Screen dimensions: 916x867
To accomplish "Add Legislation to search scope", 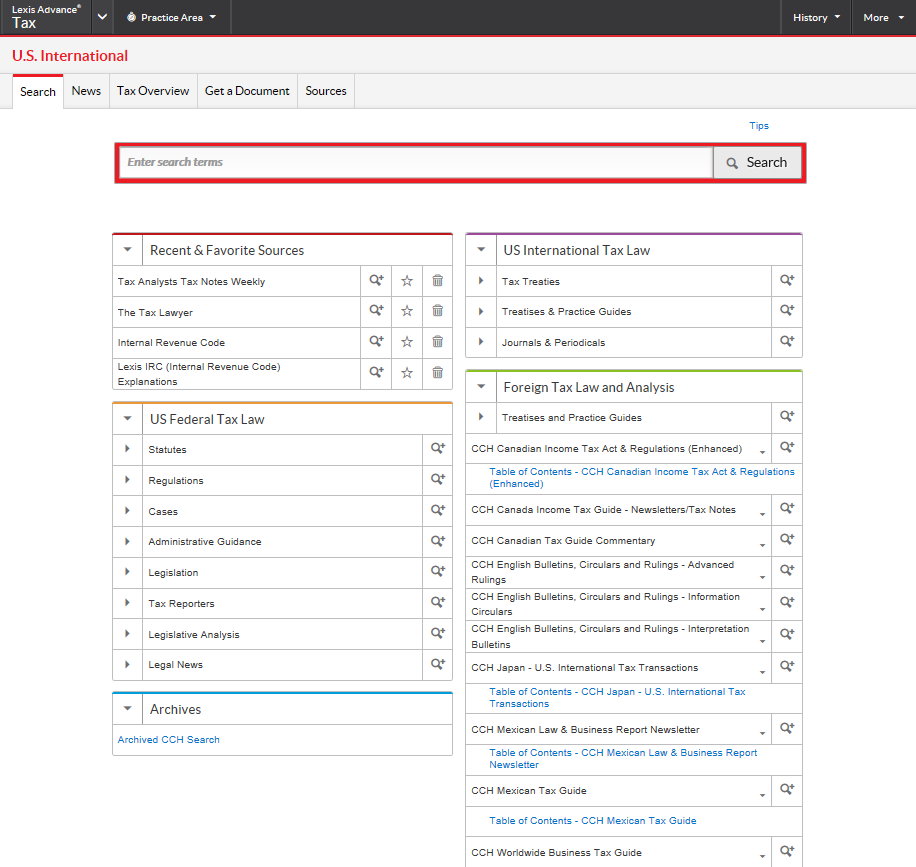I will (438, 571).
